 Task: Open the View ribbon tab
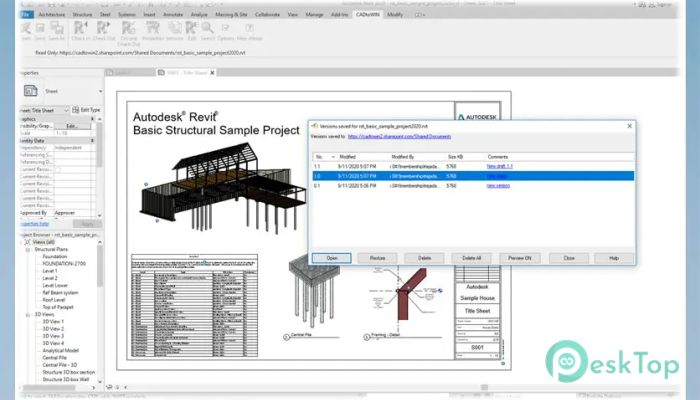(292, 14)
